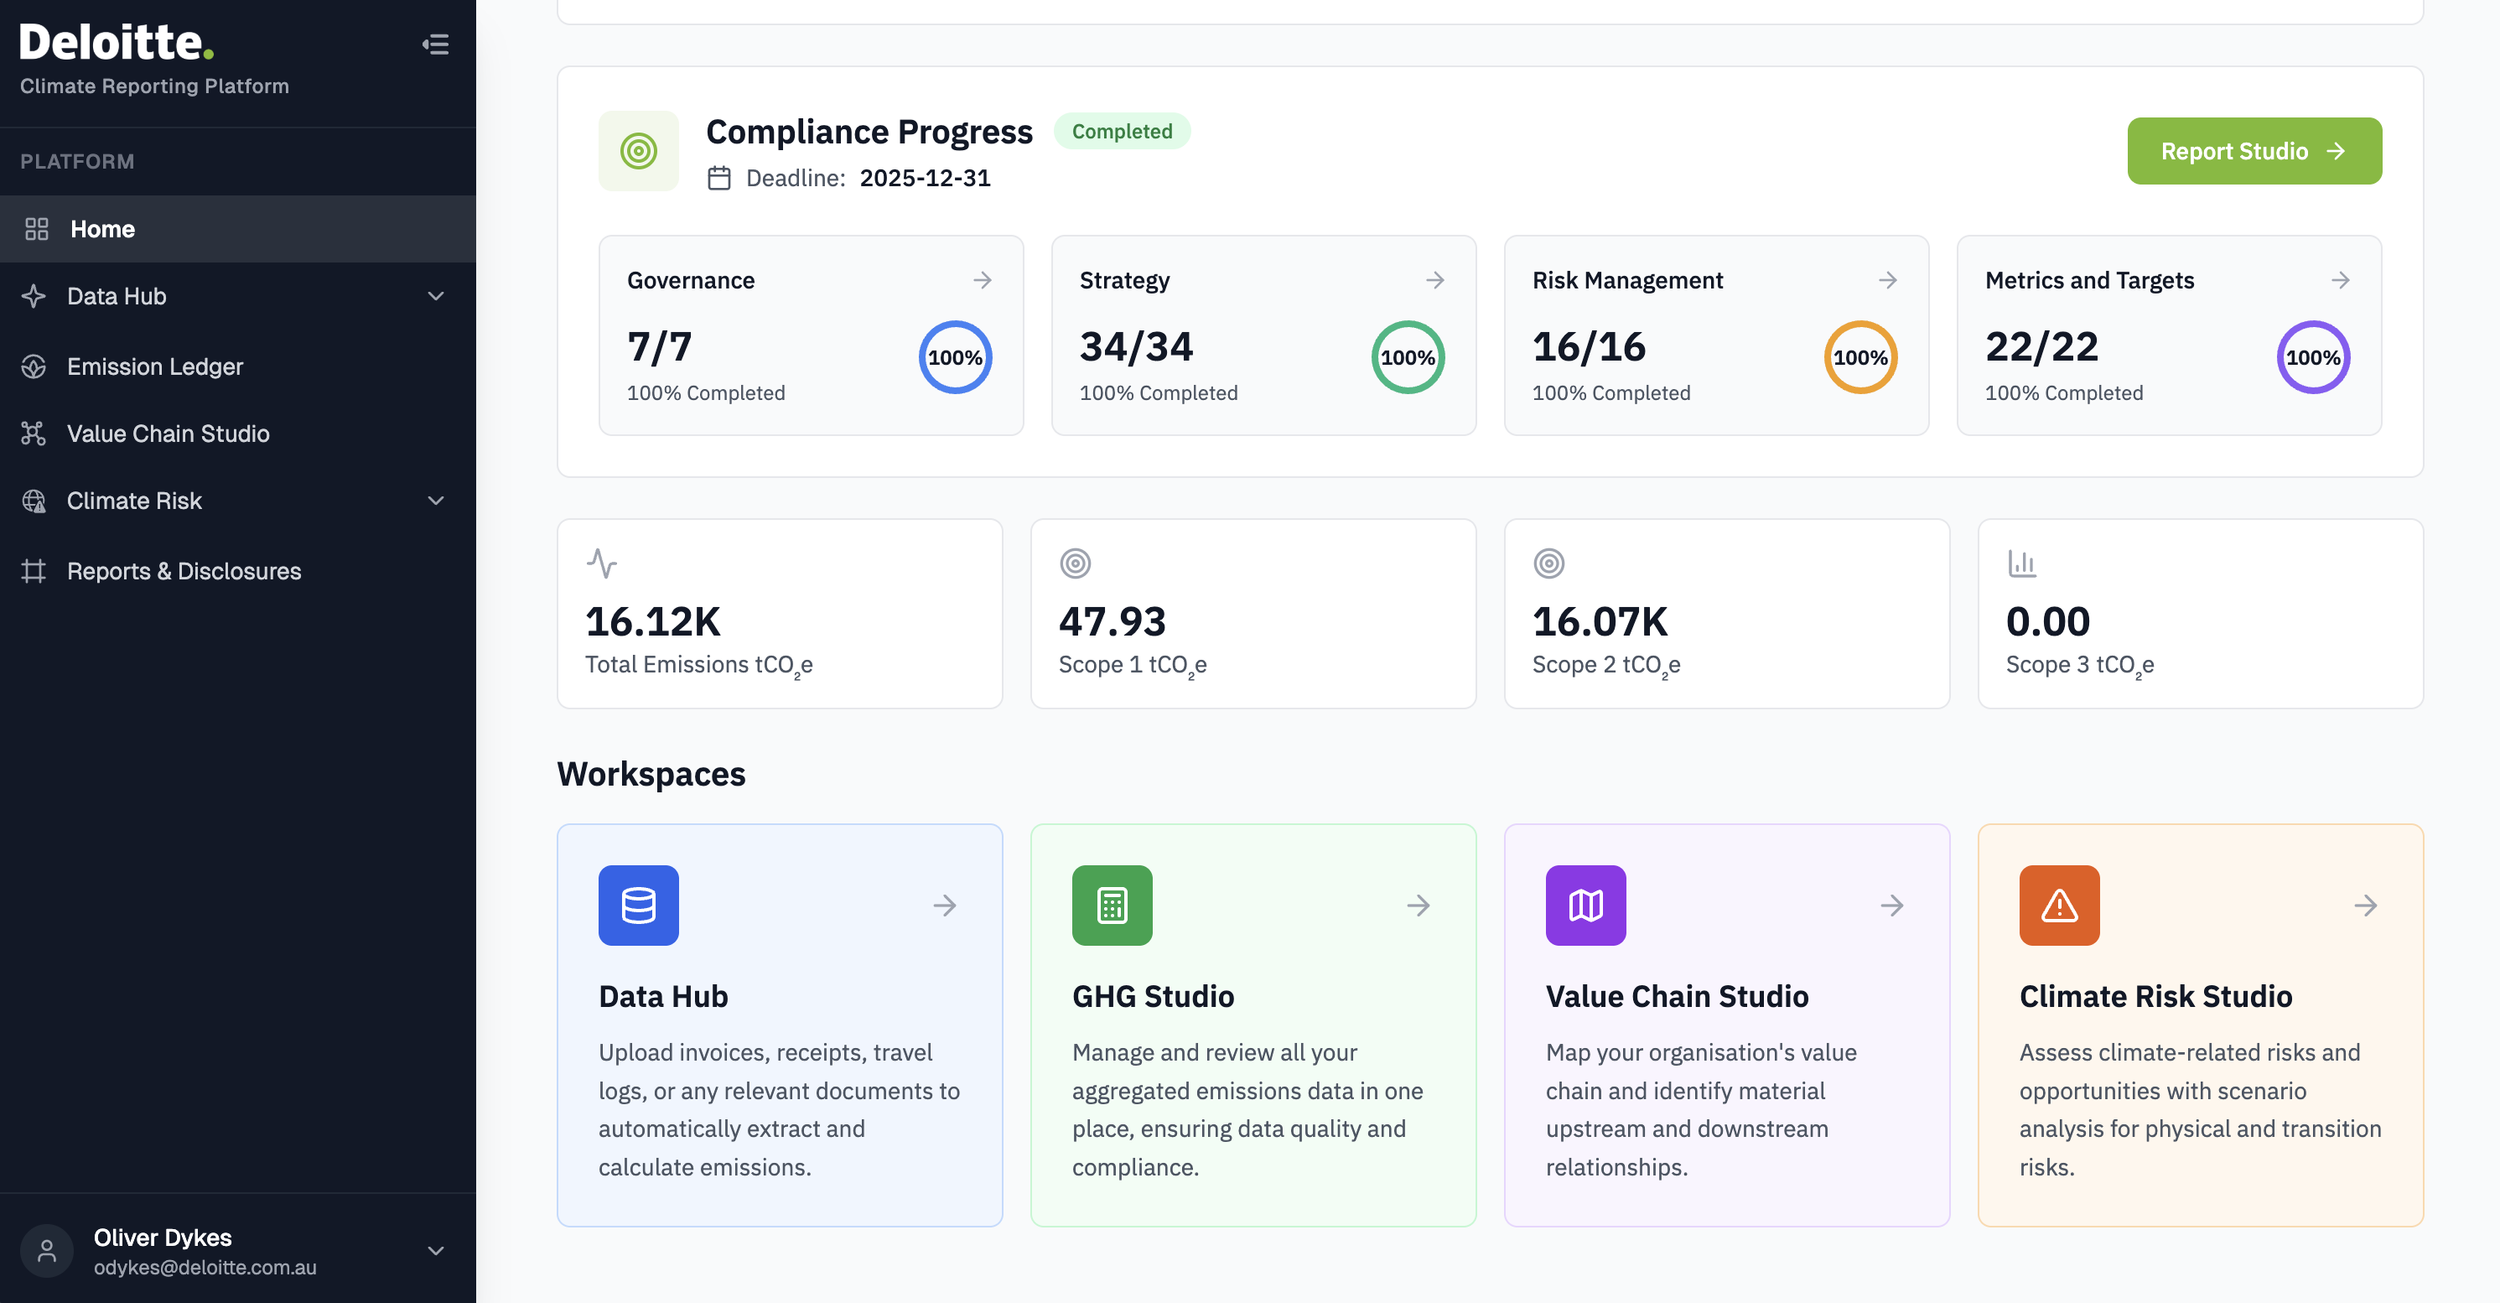The width and height of the screenshot is (2500, 1303).
Task: Click the Scope 2 emissions stat card
Action: pyautogui.click(x=1727, y=613)
